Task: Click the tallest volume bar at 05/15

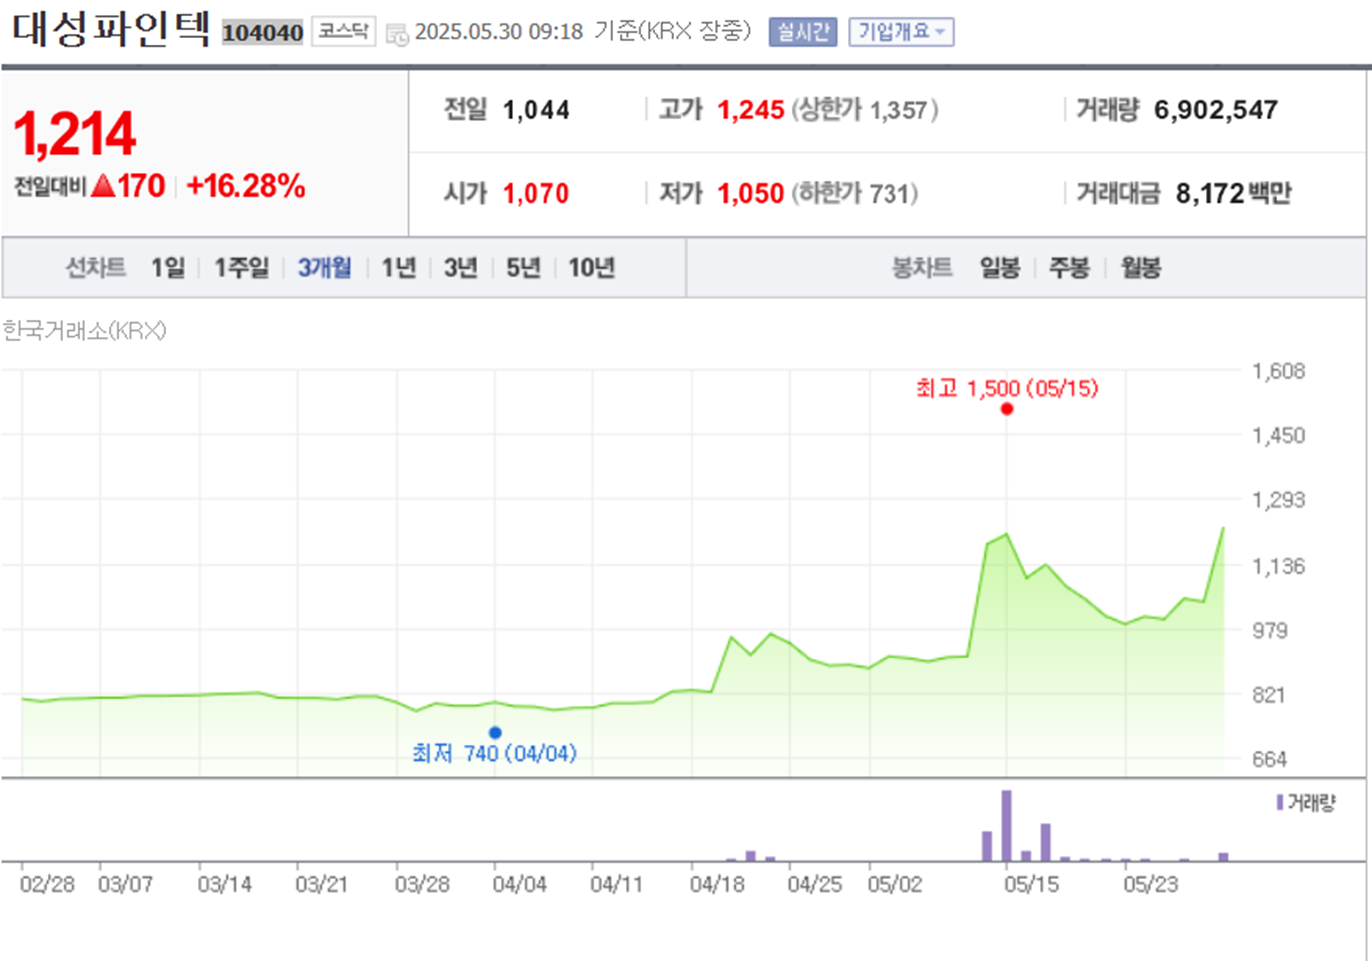Action: click(x=1007, y=826)
